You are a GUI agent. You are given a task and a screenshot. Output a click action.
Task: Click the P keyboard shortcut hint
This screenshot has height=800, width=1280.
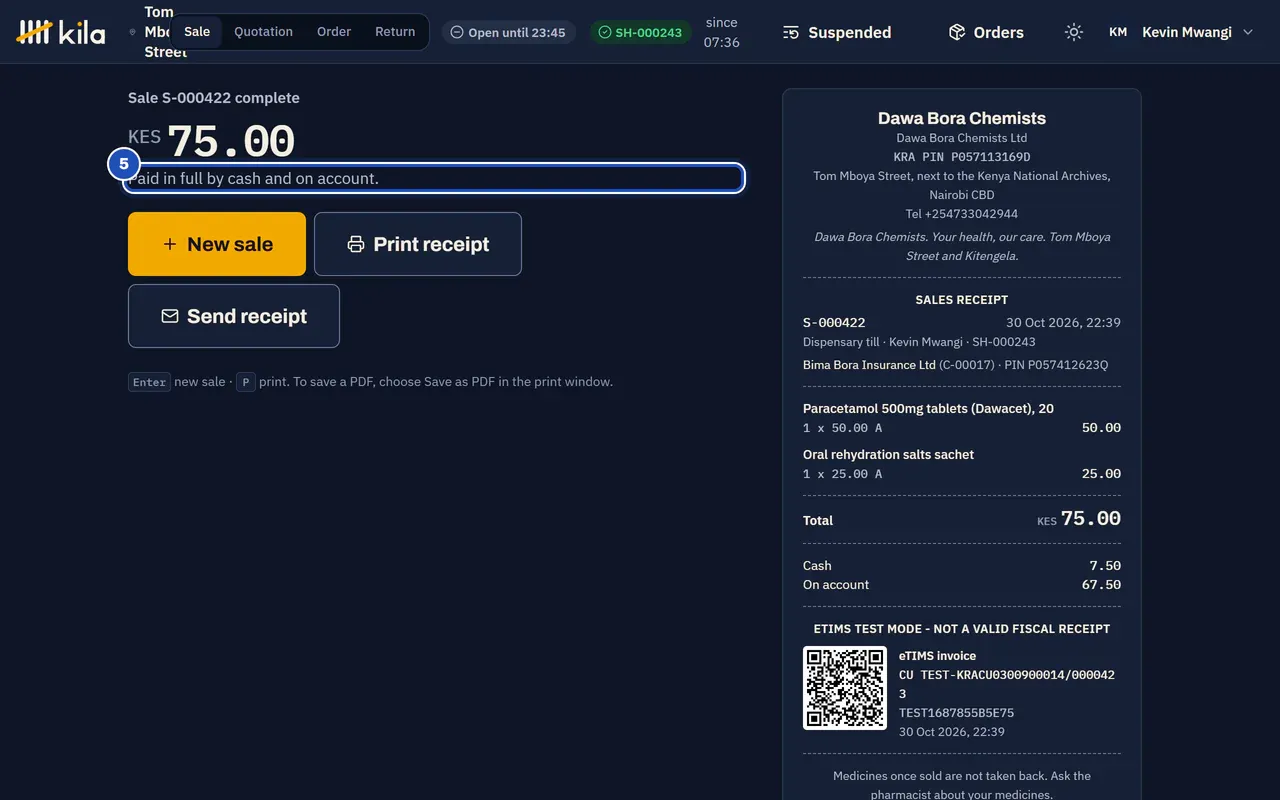coord(246,382)
